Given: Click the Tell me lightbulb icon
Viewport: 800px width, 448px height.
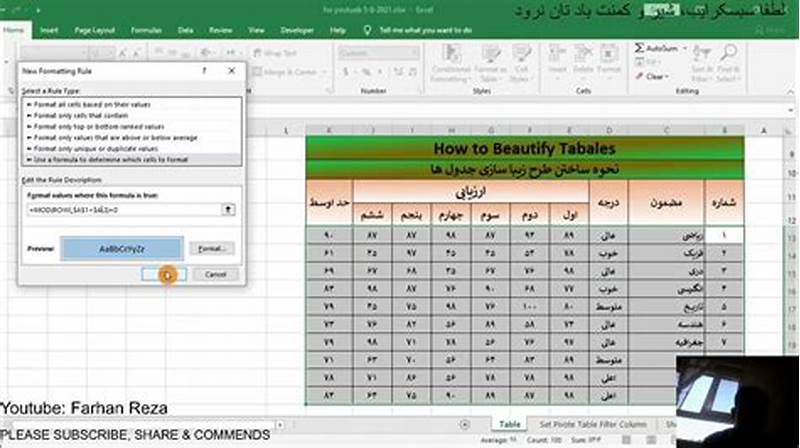Looking at the screenshot, I should 366,31.
